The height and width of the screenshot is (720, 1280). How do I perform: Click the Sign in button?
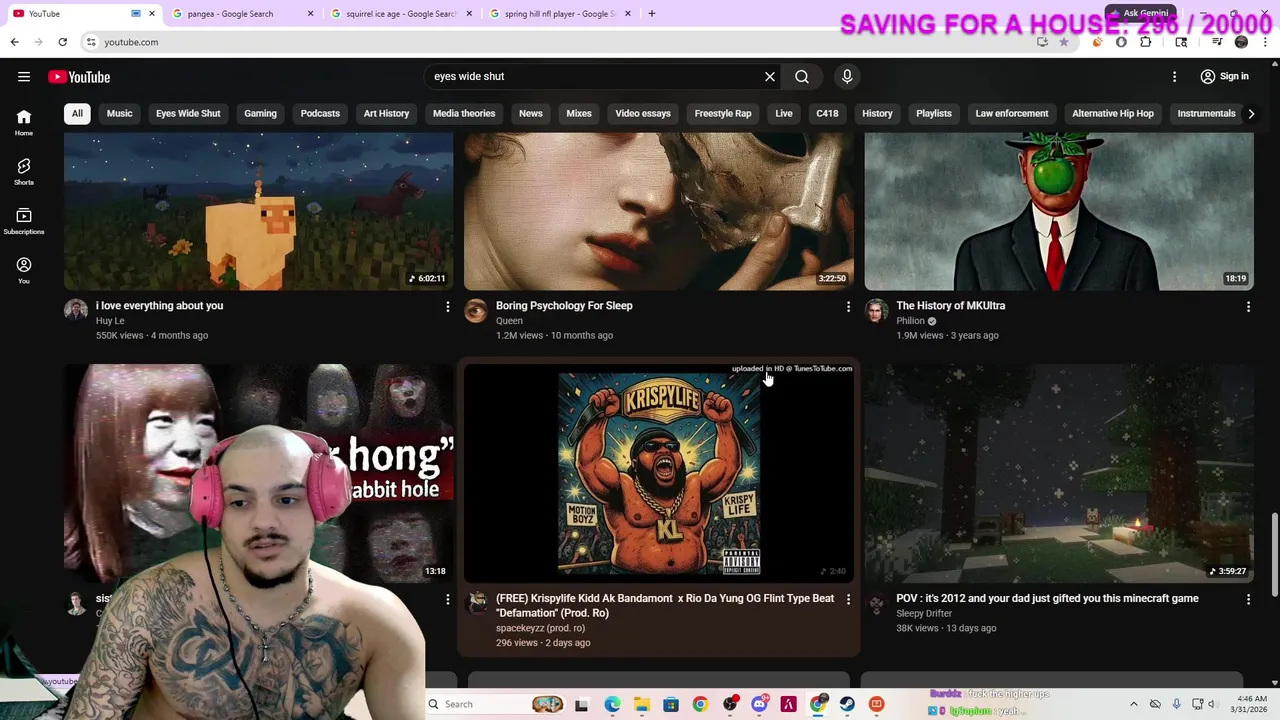pos(1225,76)
